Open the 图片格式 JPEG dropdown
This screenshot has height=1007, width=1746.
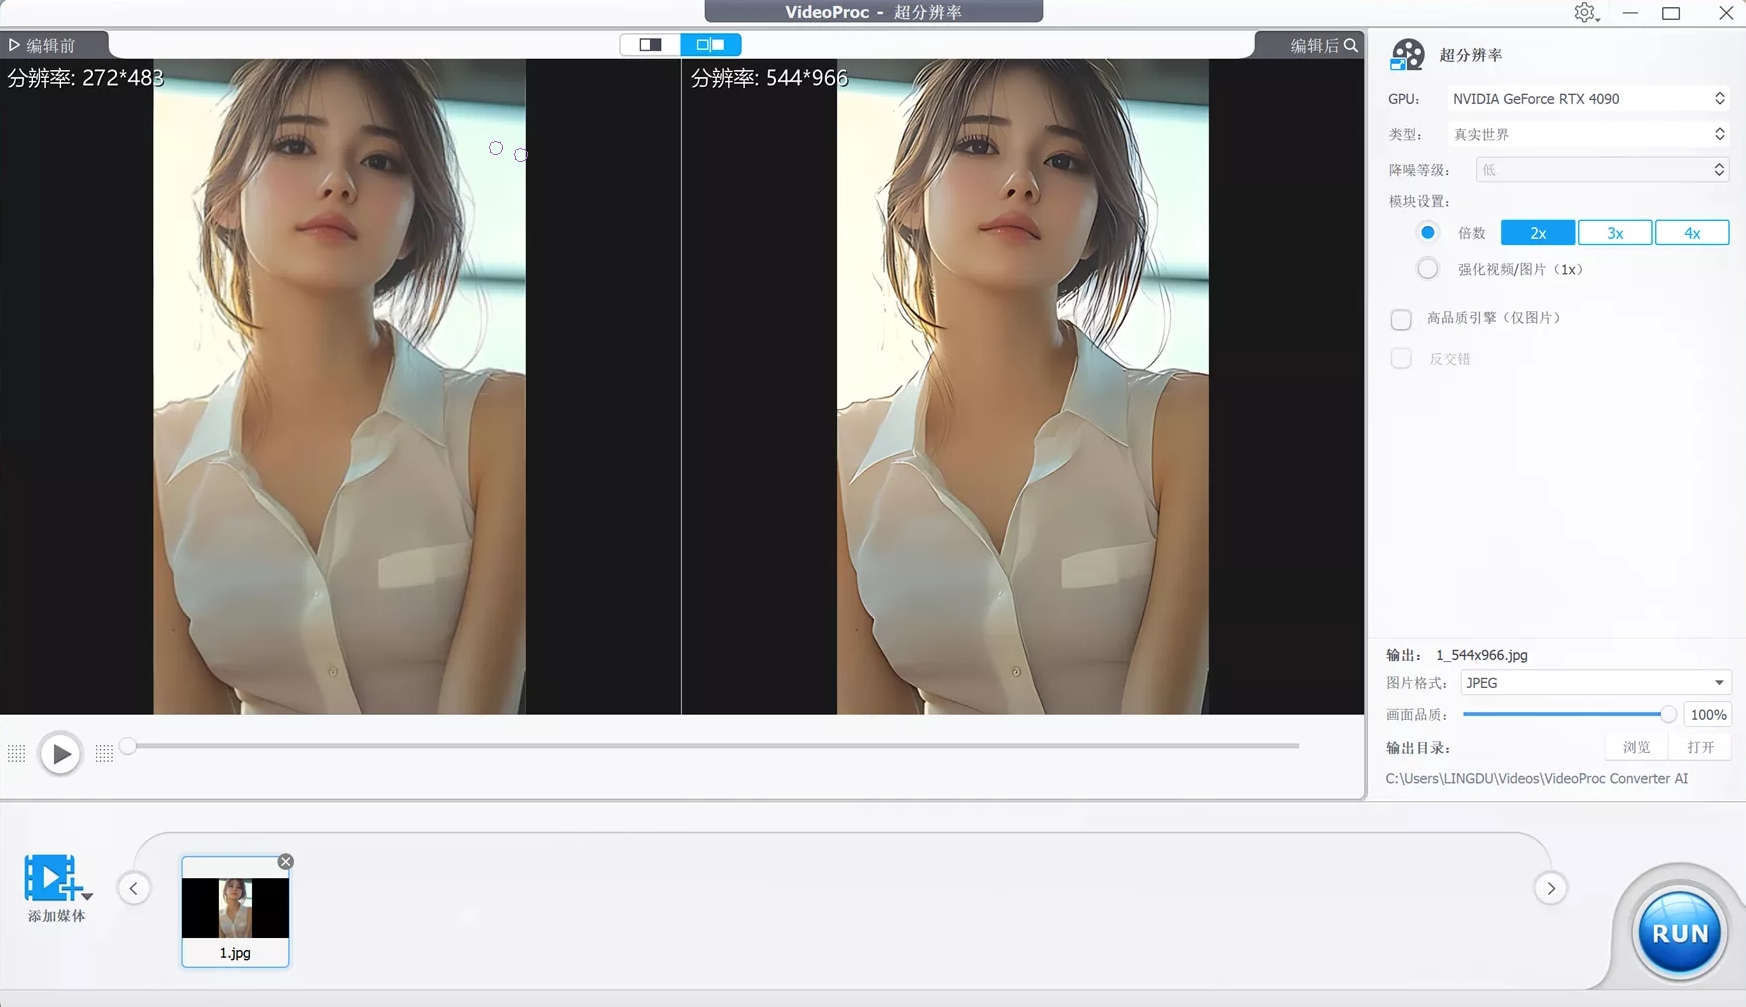1595,683
